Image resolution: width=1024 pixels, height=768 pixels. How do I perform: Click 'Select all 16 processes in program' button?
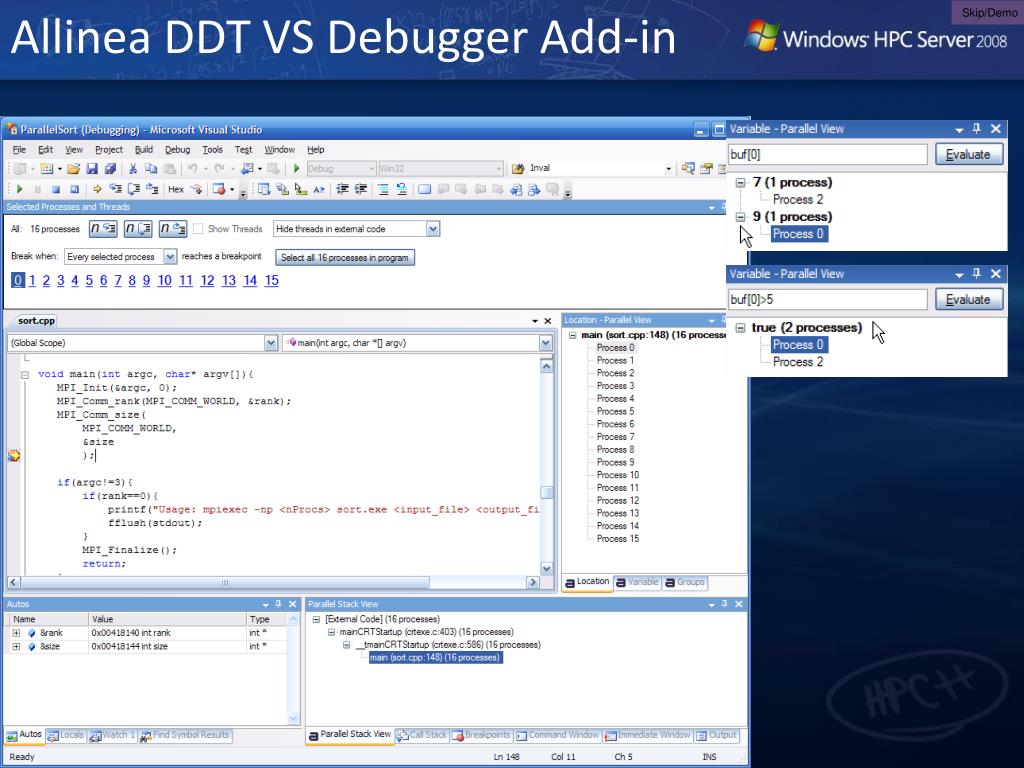[345, 257]
